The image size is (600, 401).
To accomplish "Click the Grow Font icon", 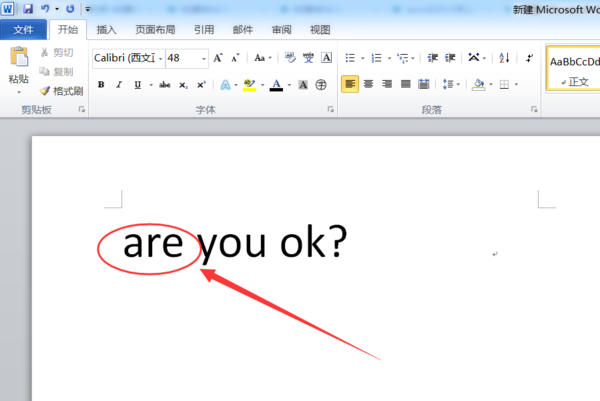I will [x=218, y=58].
